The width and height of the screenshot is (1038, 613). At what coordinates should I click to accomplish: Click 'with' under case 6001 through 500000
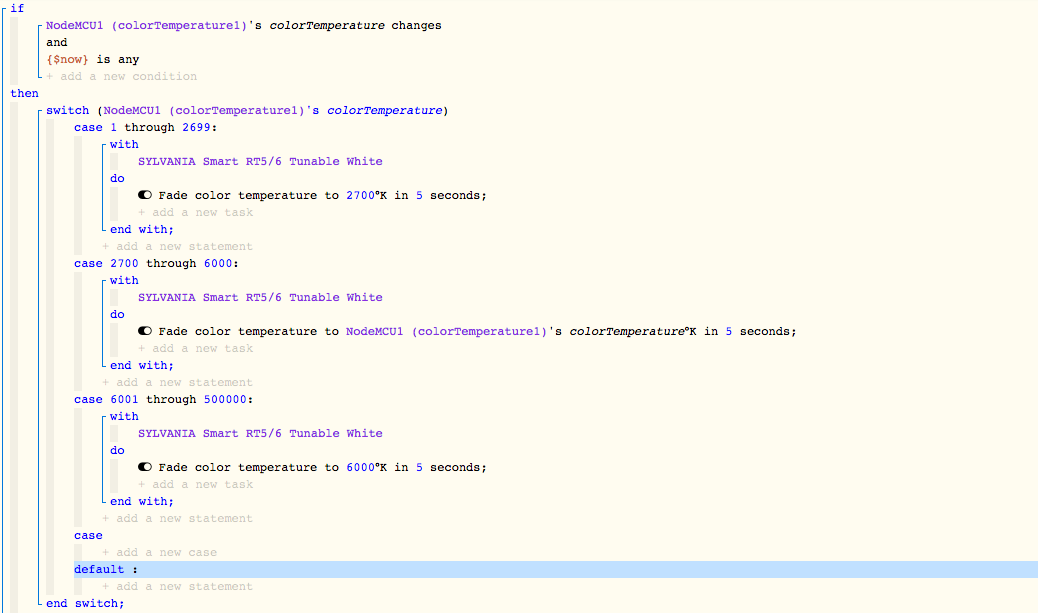[124, 416]
